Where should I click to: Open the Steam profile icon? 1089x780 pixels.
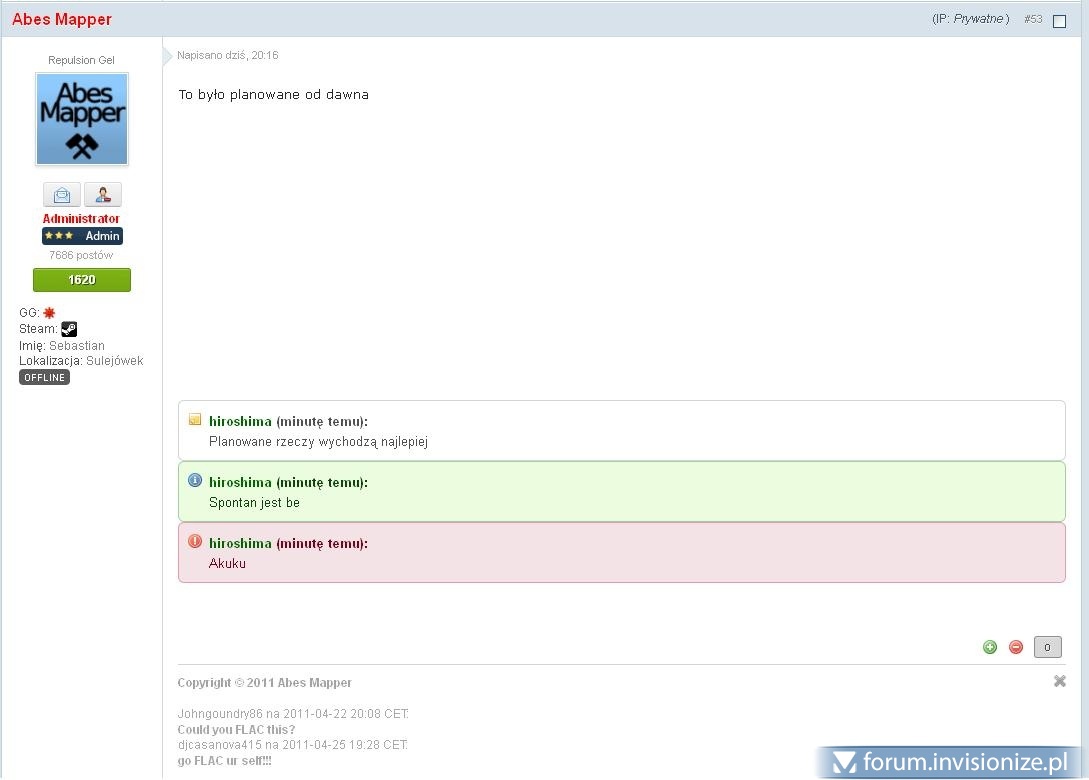point(69,329)
